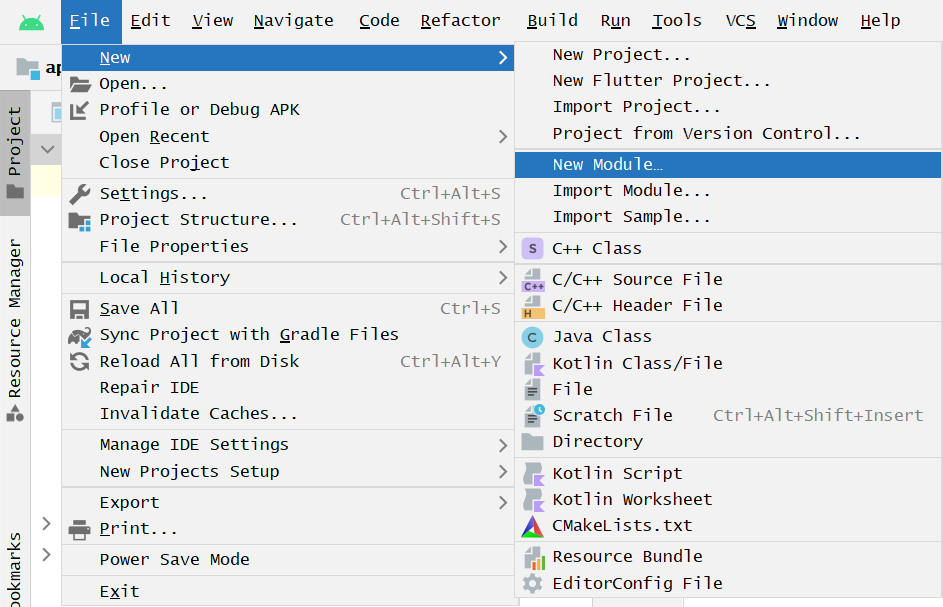Click the Android Studio logo icon

coord(31,21)
